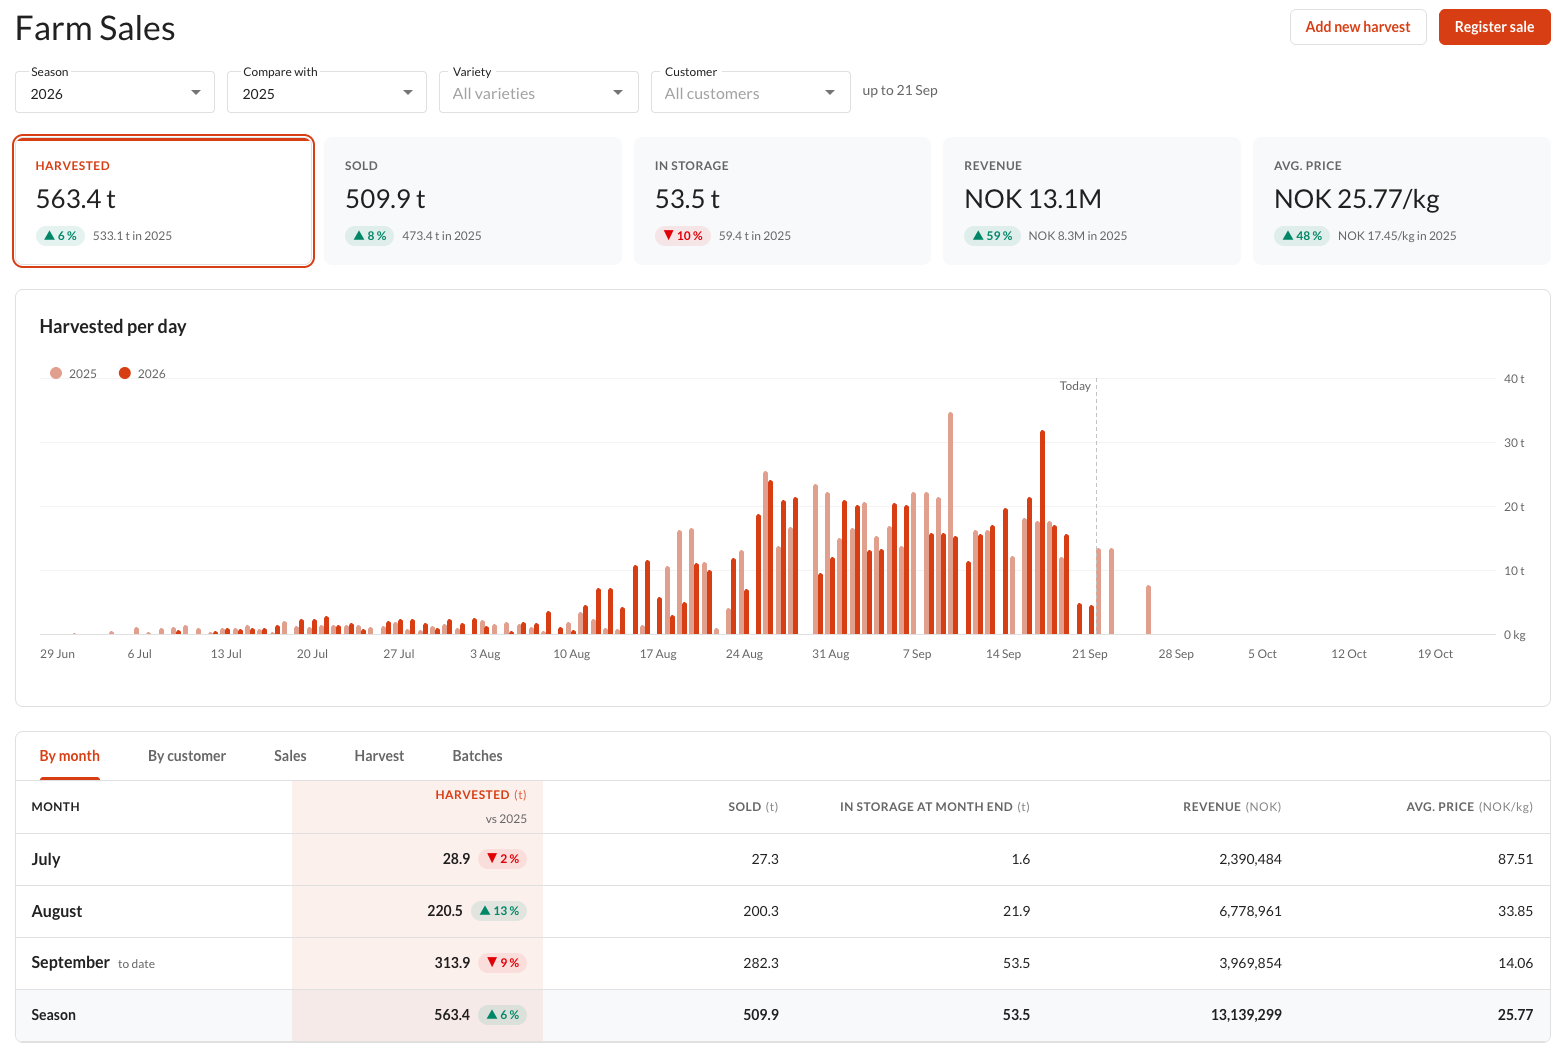Click the Avg. Price 48% increase badge
The width and height of the screenshot is (1565, 1054).
click(x=1302, y=236)
